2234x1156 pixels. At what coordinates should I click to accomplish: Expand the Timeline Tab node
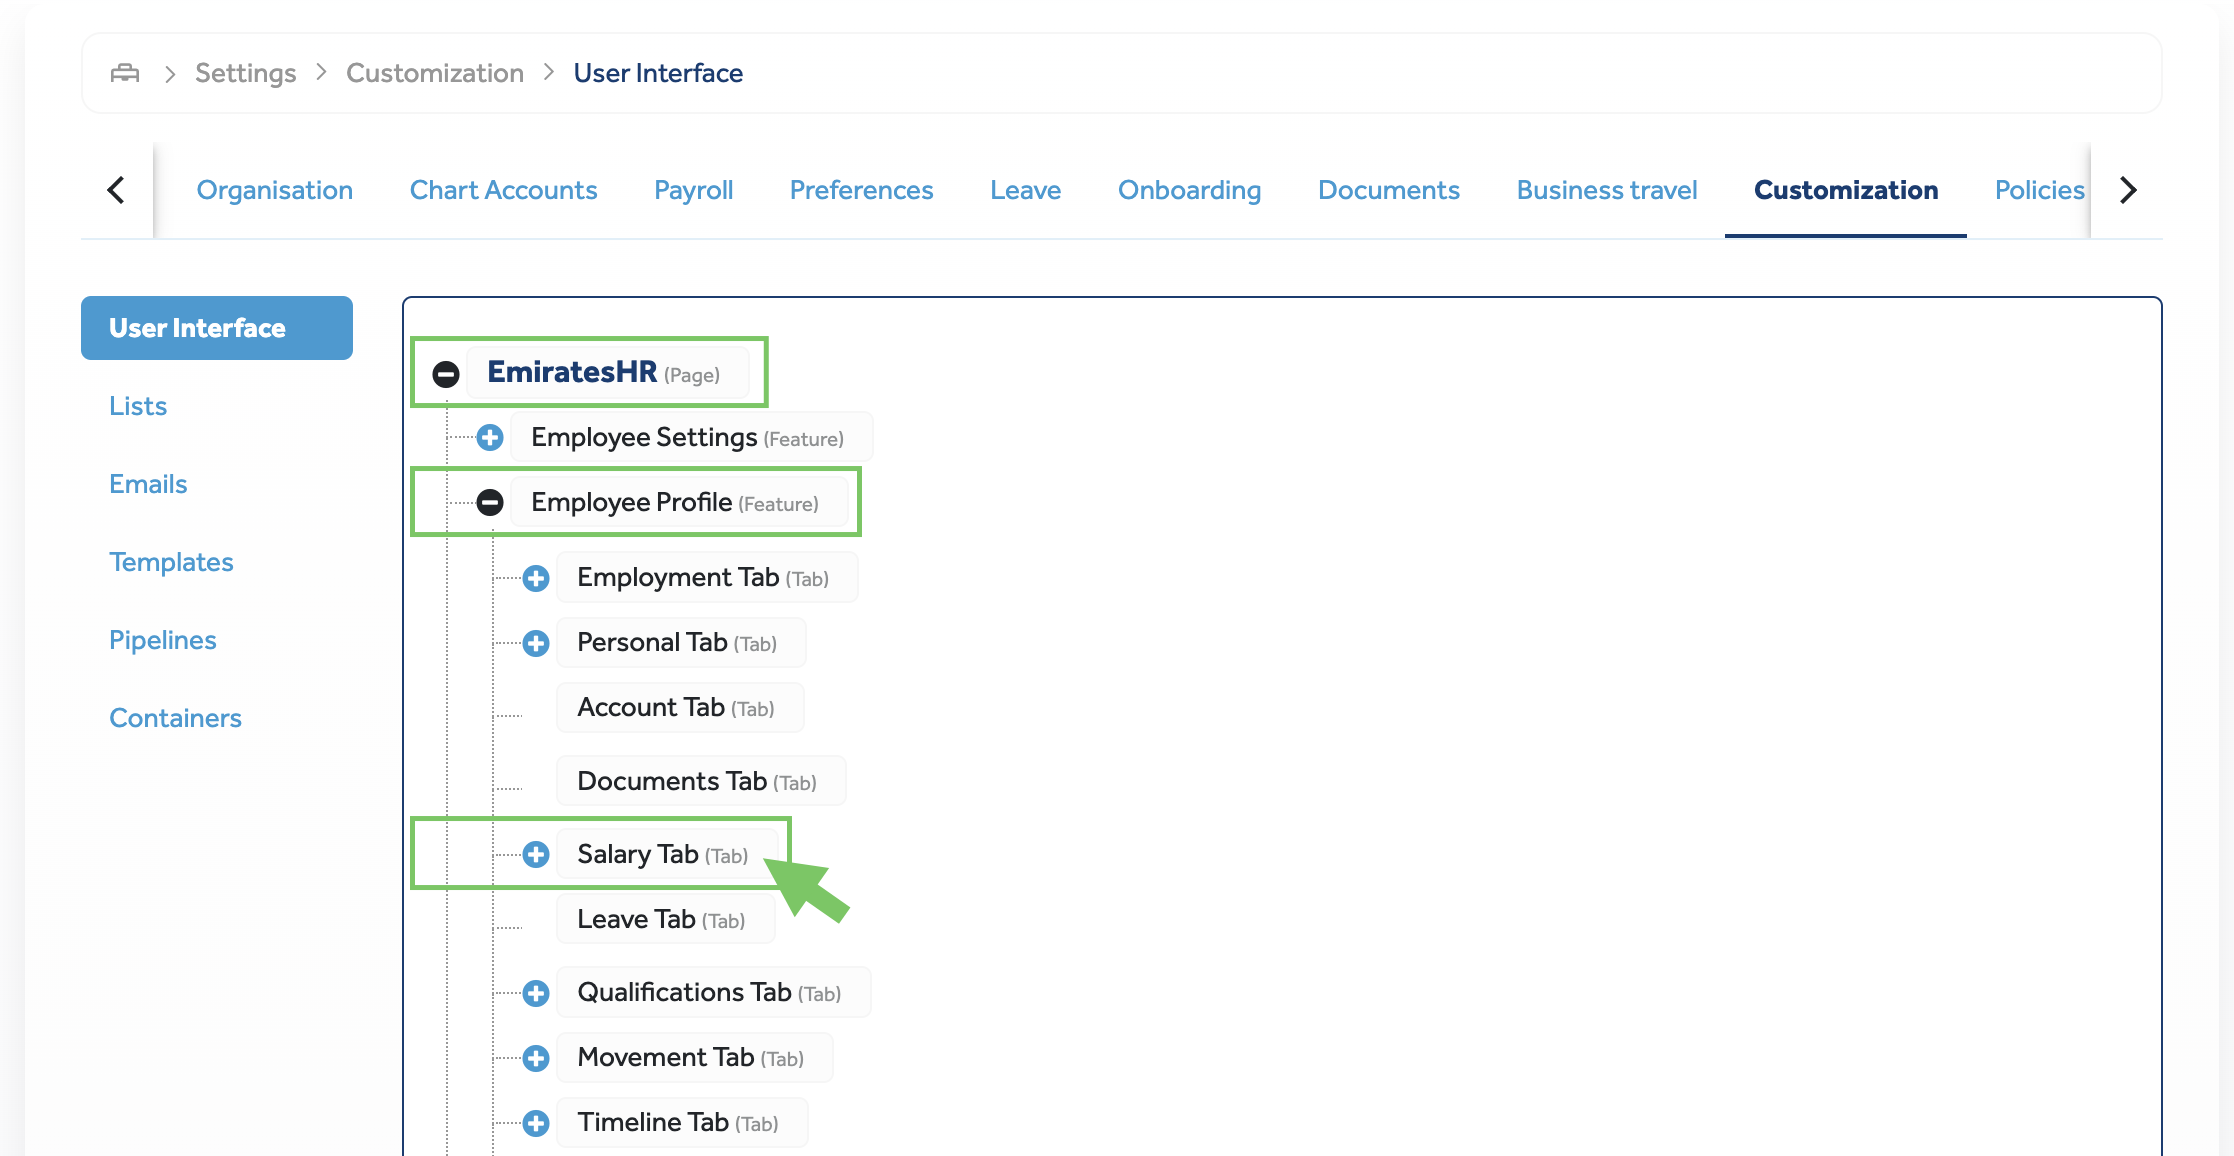[x=536, y=1123]
